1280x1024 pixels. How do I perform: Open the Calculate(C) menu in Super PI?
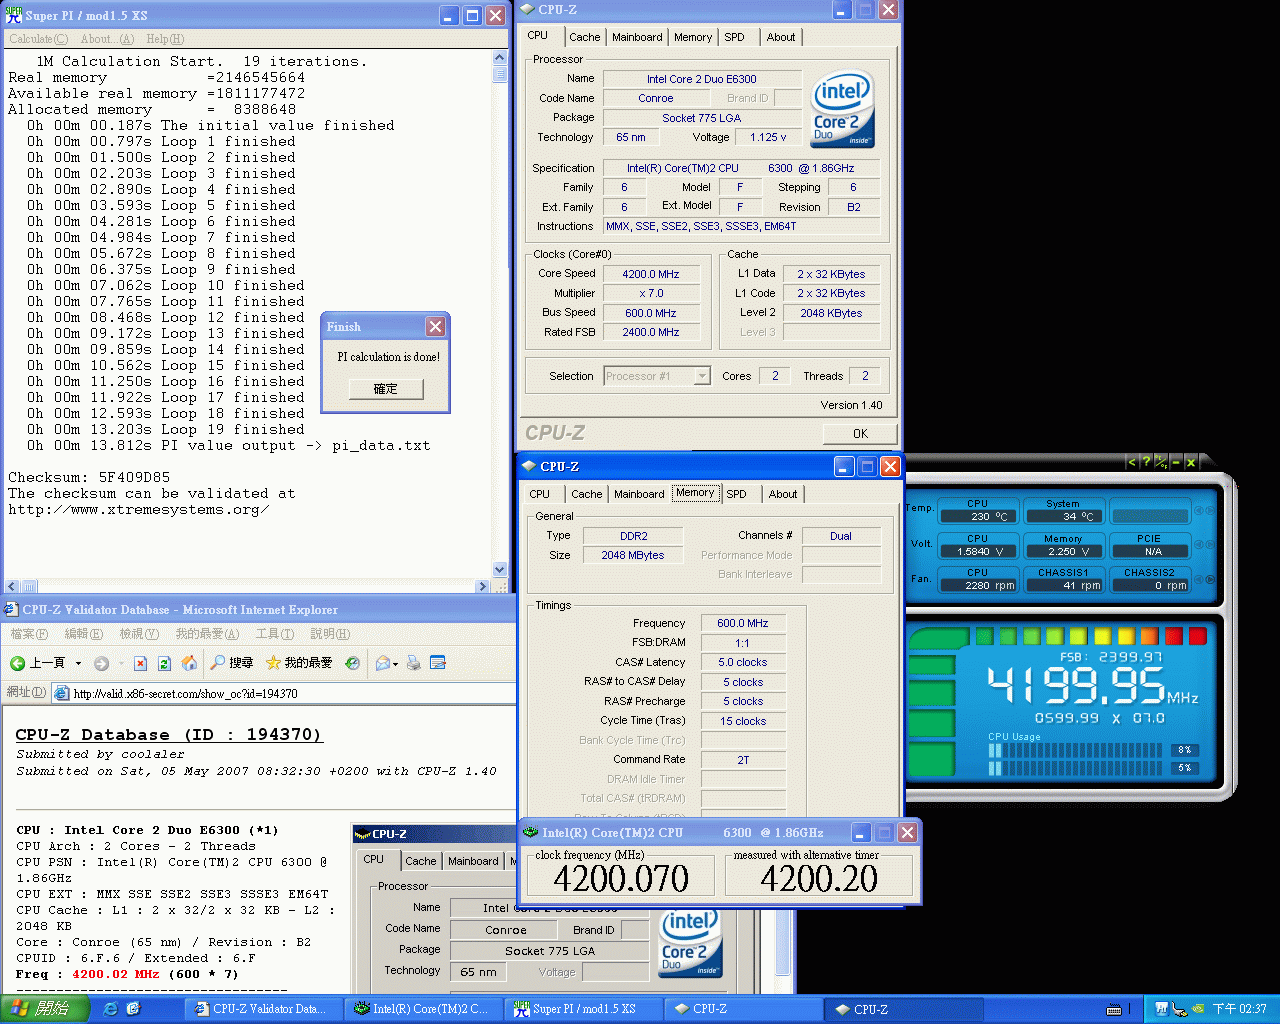click(38, 39)
